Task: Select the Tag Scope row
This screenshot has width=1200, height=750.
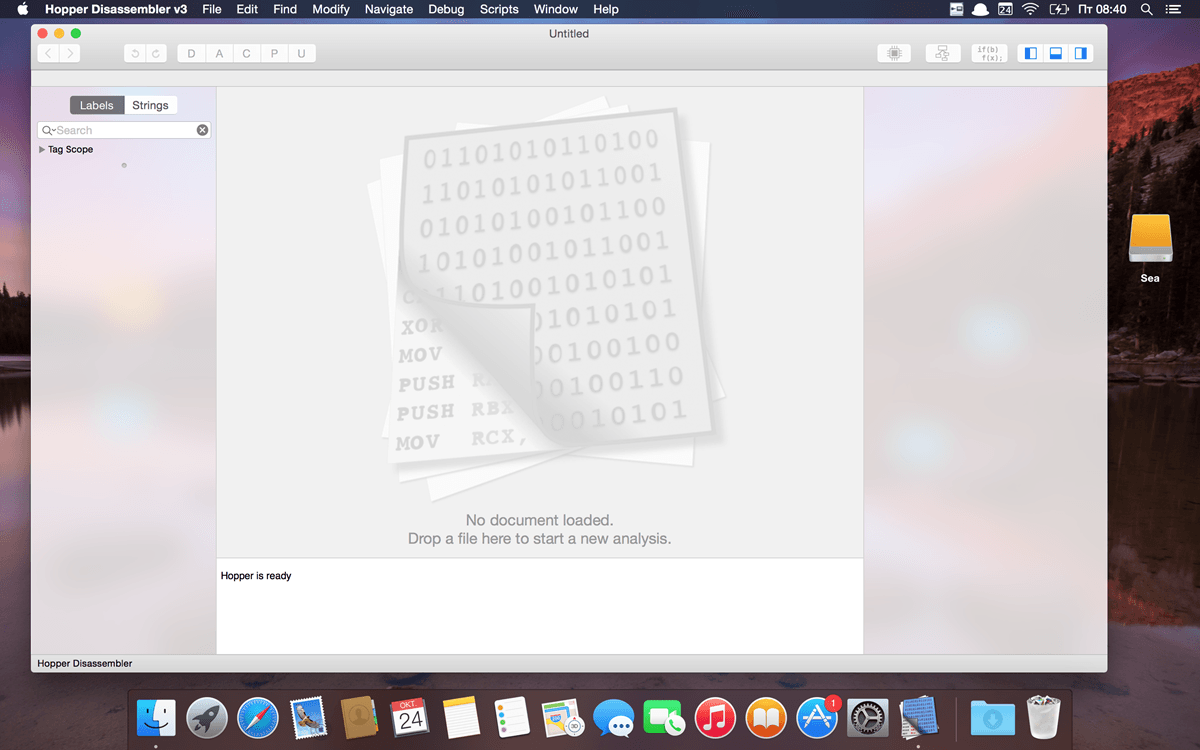Action: (x=123, y=149)
